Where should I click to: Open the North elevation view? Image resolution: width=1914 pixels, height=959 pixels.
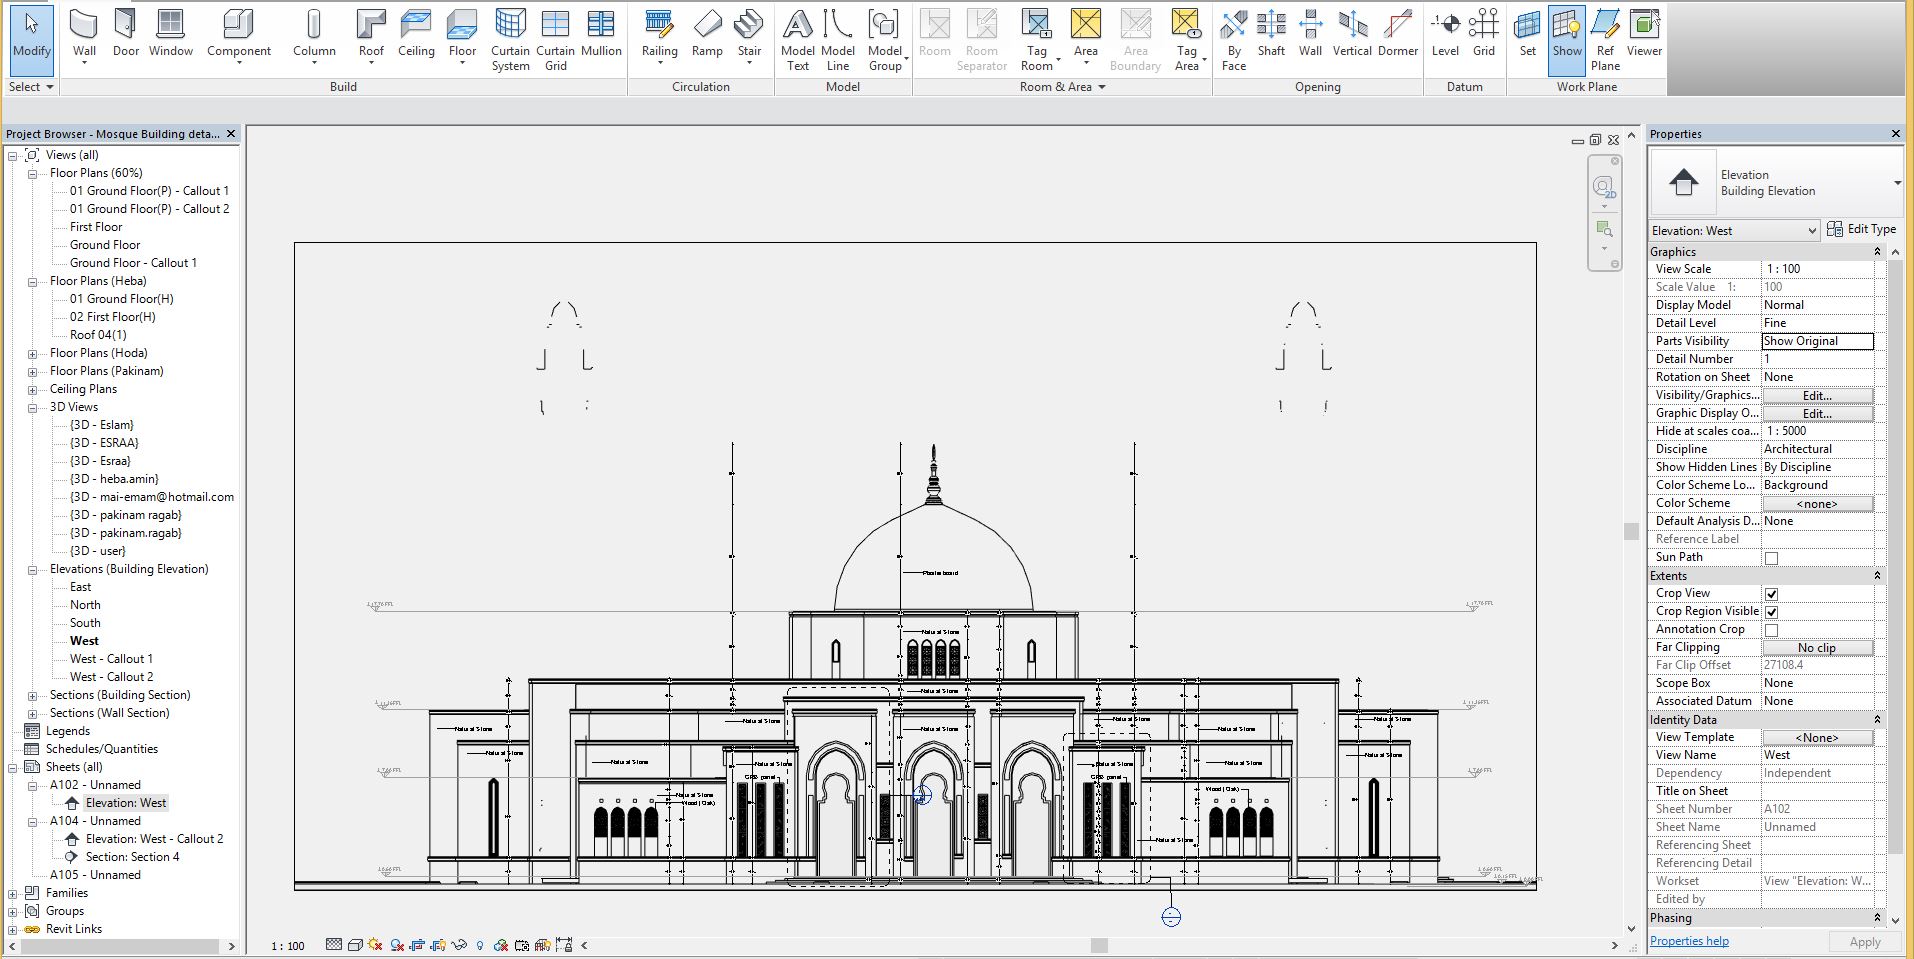(85, 605)
